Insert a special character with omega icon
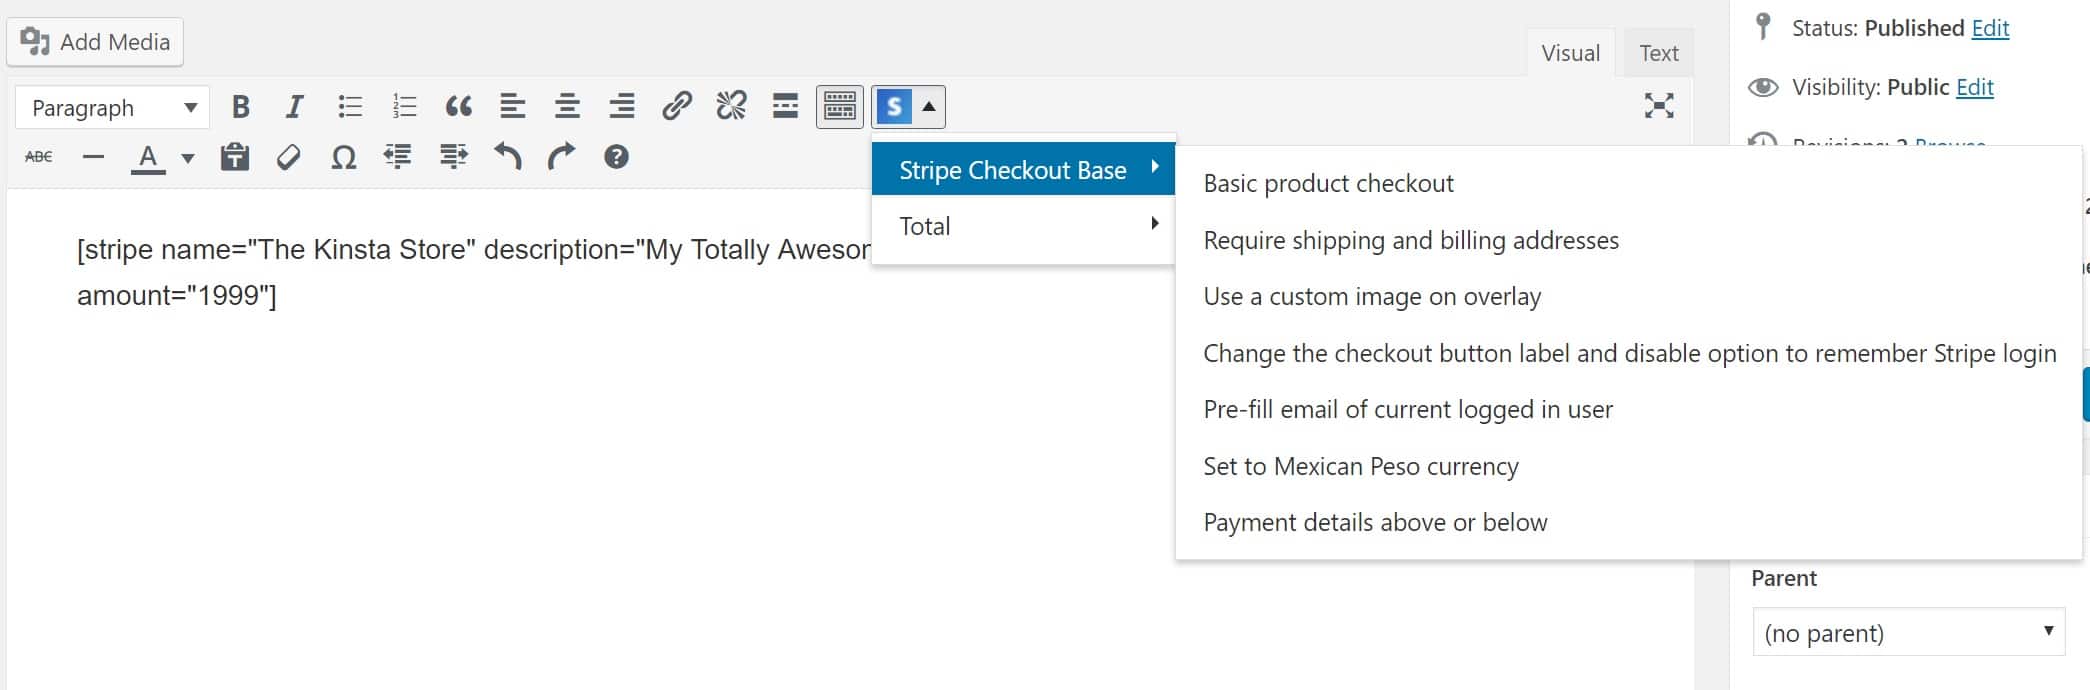The width and height of the screenshot is (2090, 690). pos(343,157)
